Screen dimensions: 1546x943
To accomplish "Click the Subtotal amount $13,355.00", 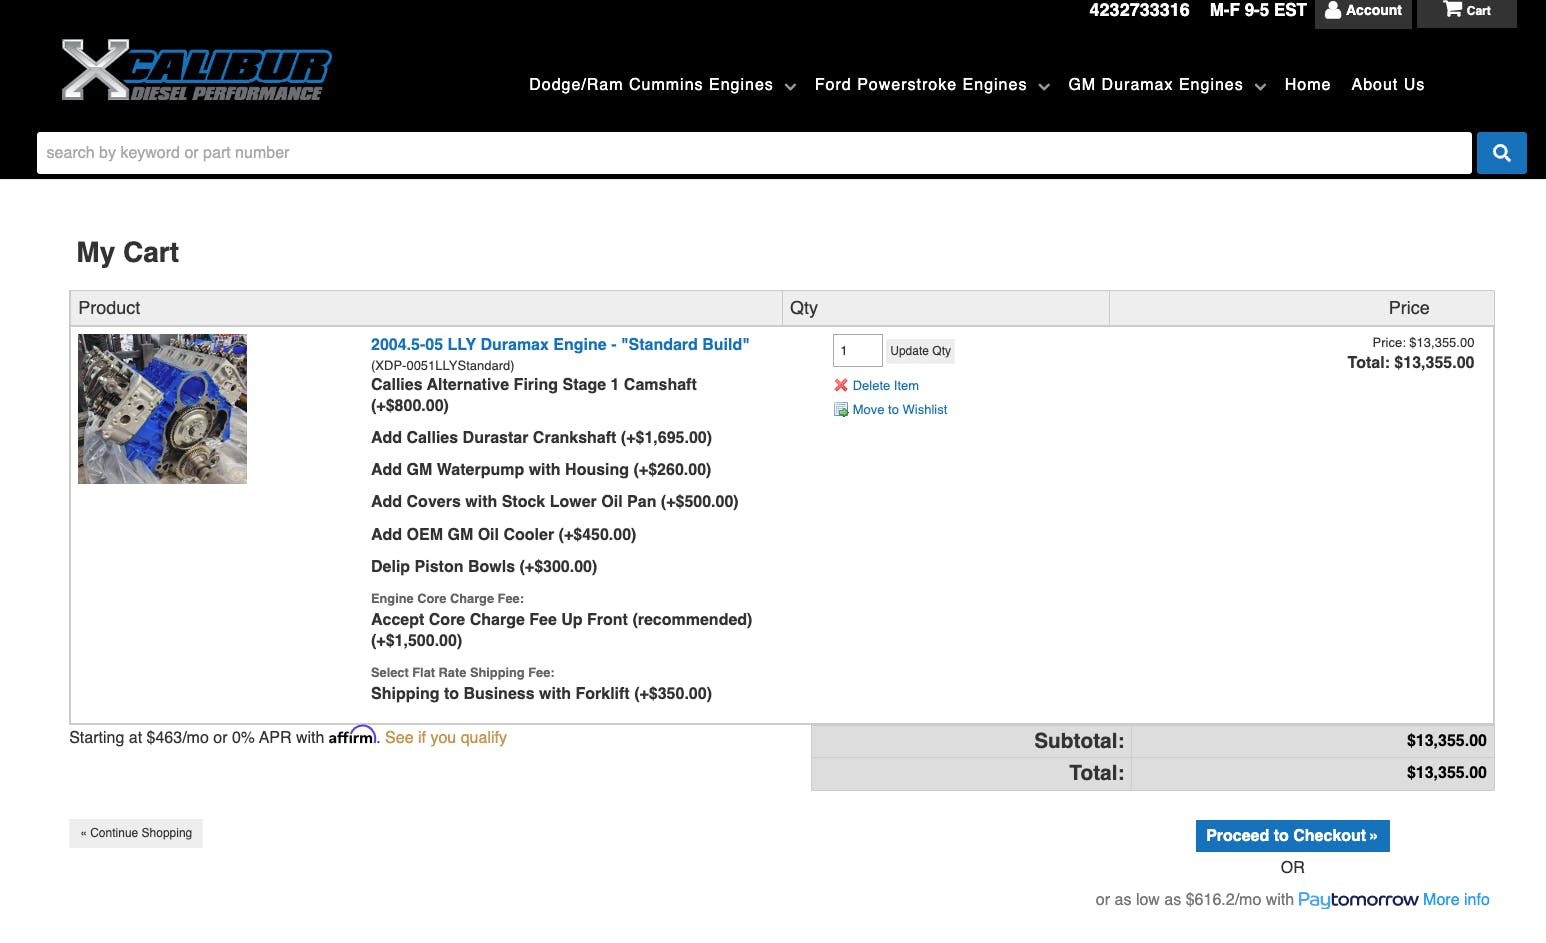I will point(1446,741).
